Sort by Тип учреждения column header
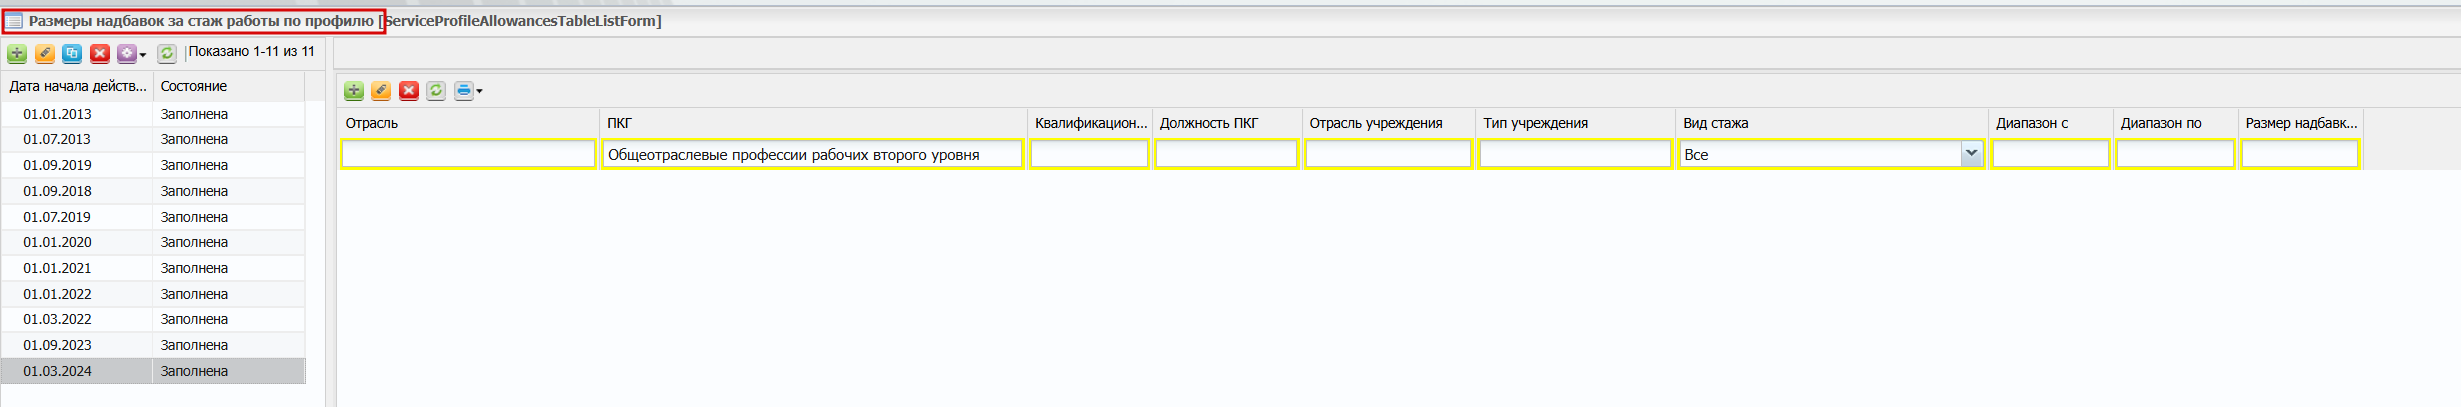Image resolution: width=2461 pixels, height=407 pixels. tap(1575, 123)
